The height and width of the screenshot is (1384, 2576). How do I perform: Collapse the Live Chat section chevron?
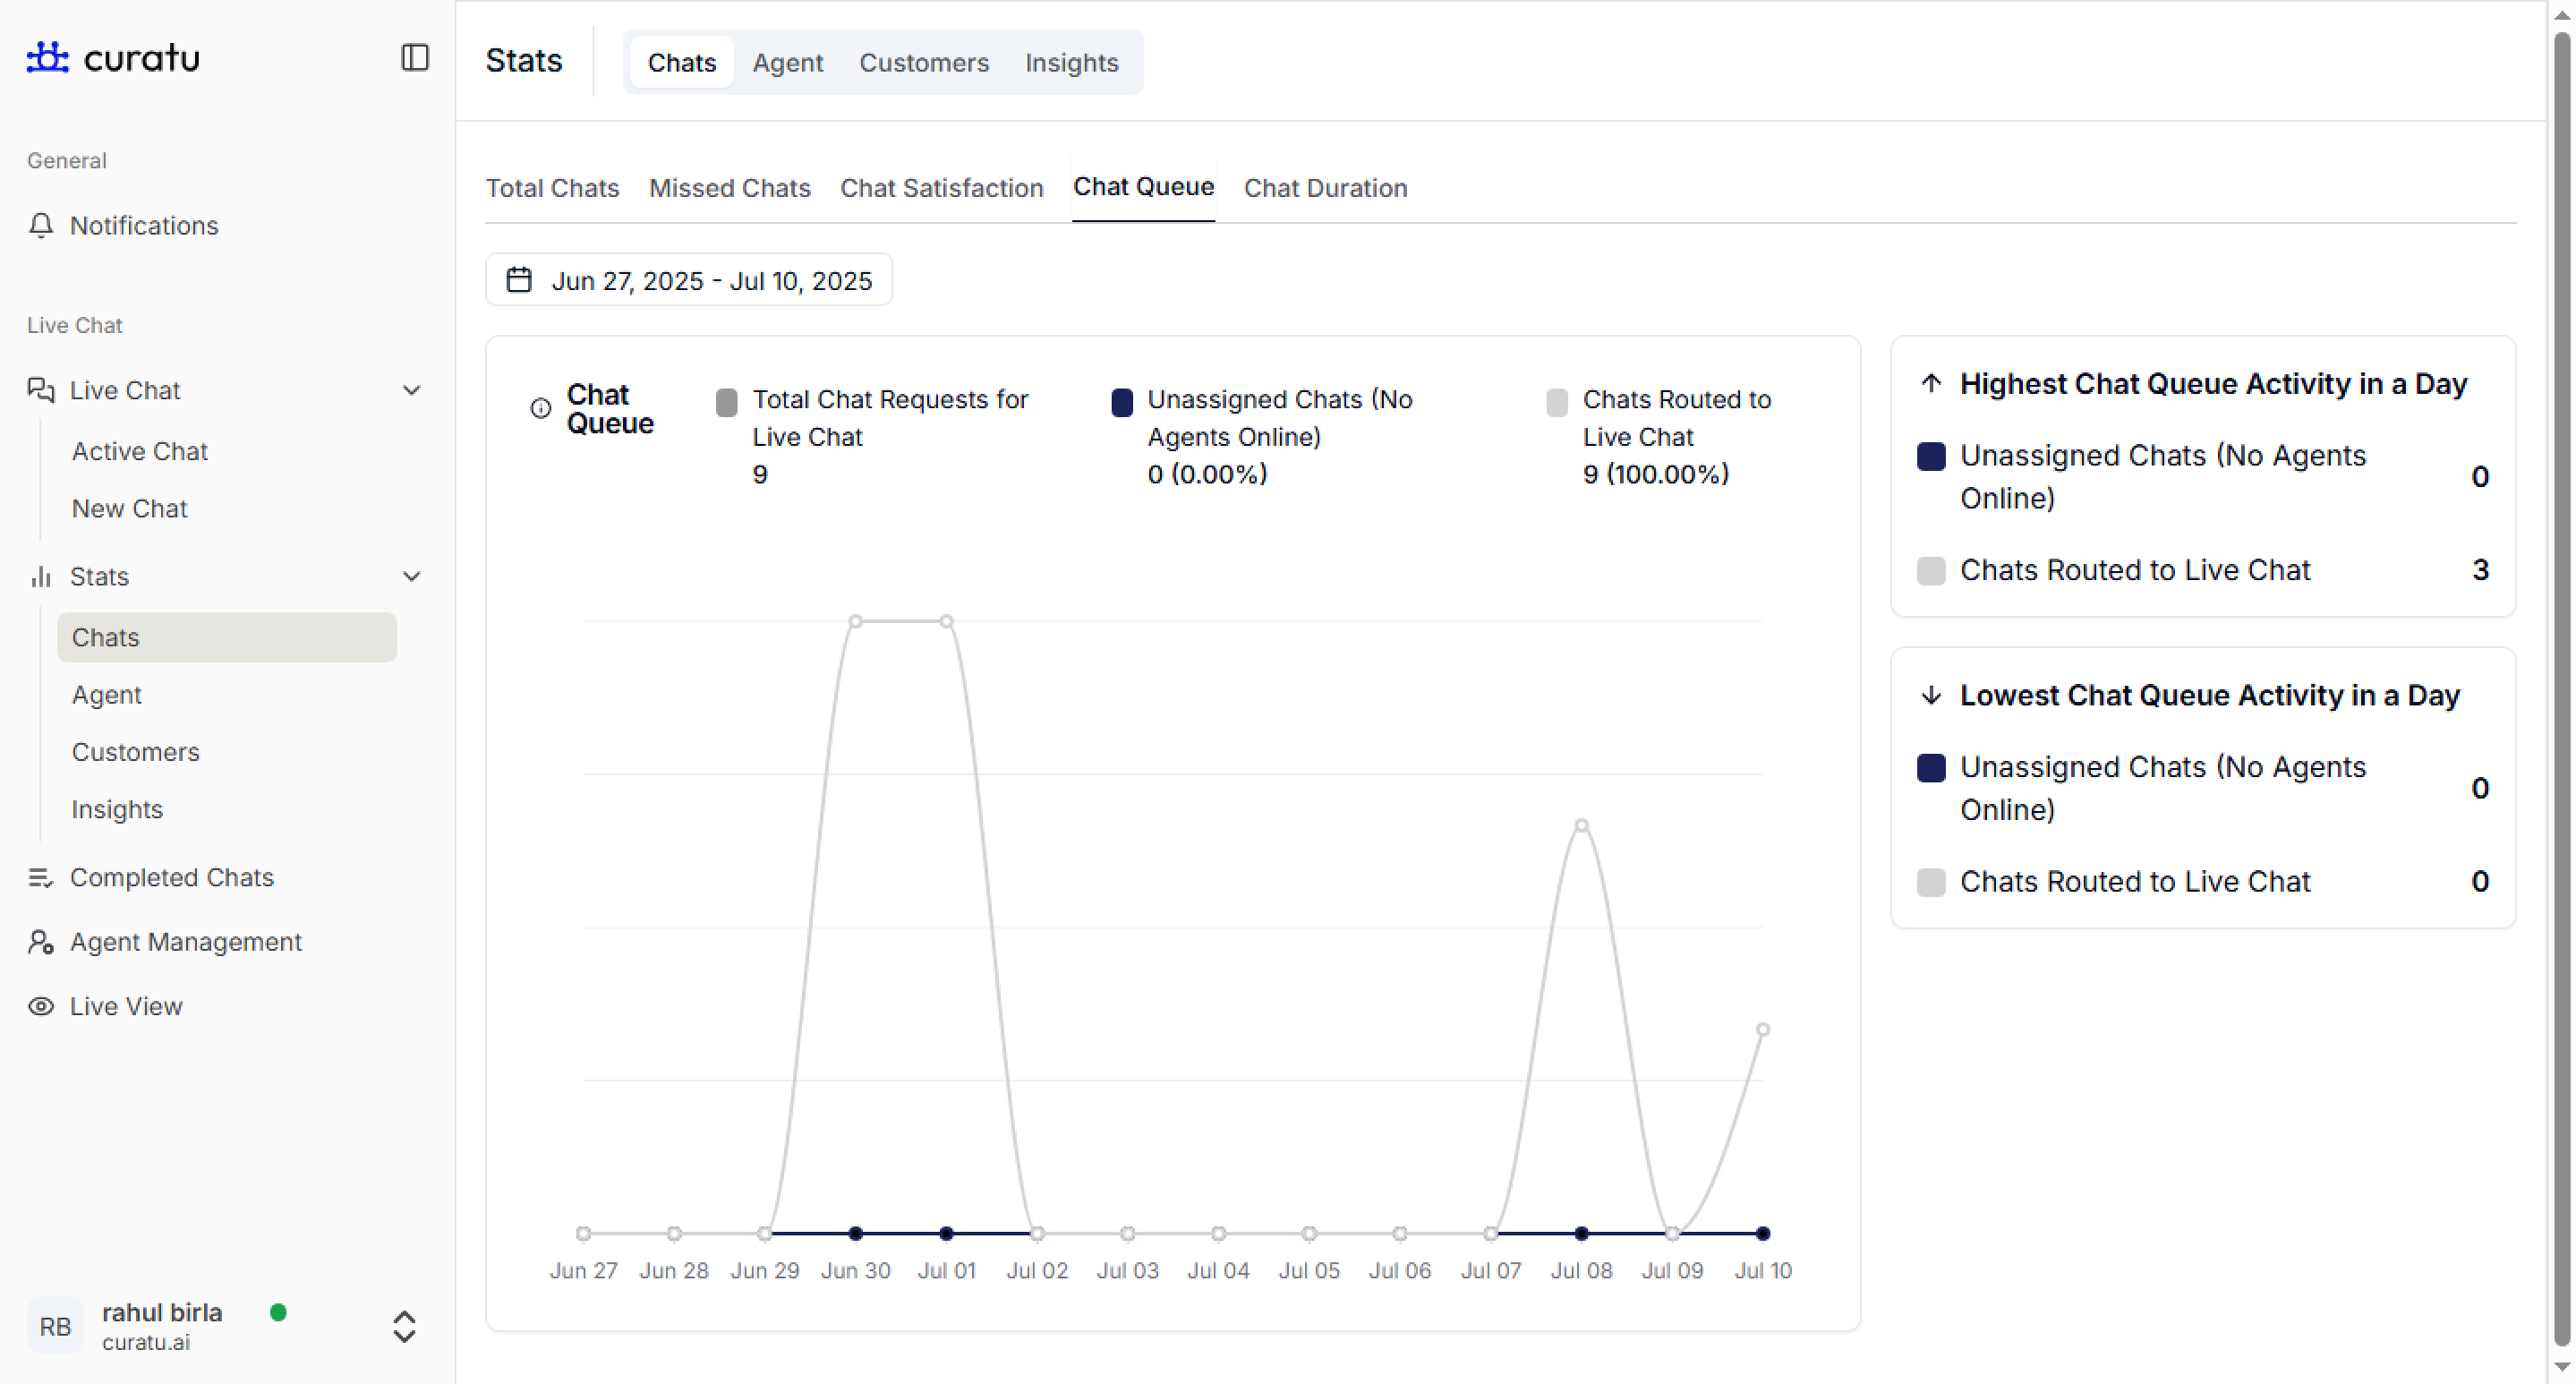(x=411, y=390)
